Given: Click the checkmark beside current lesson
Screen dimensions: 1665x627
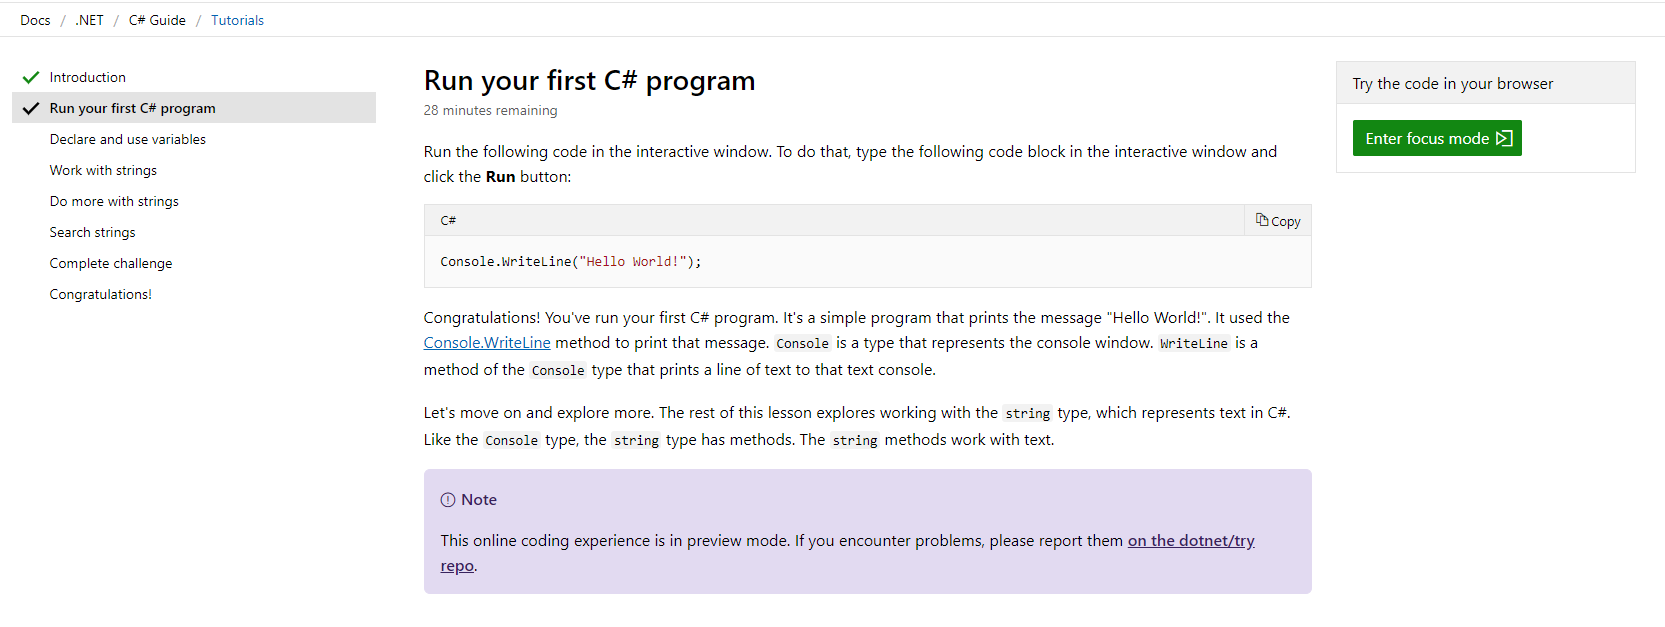Looking at the screenshot, I should [29, 107].
